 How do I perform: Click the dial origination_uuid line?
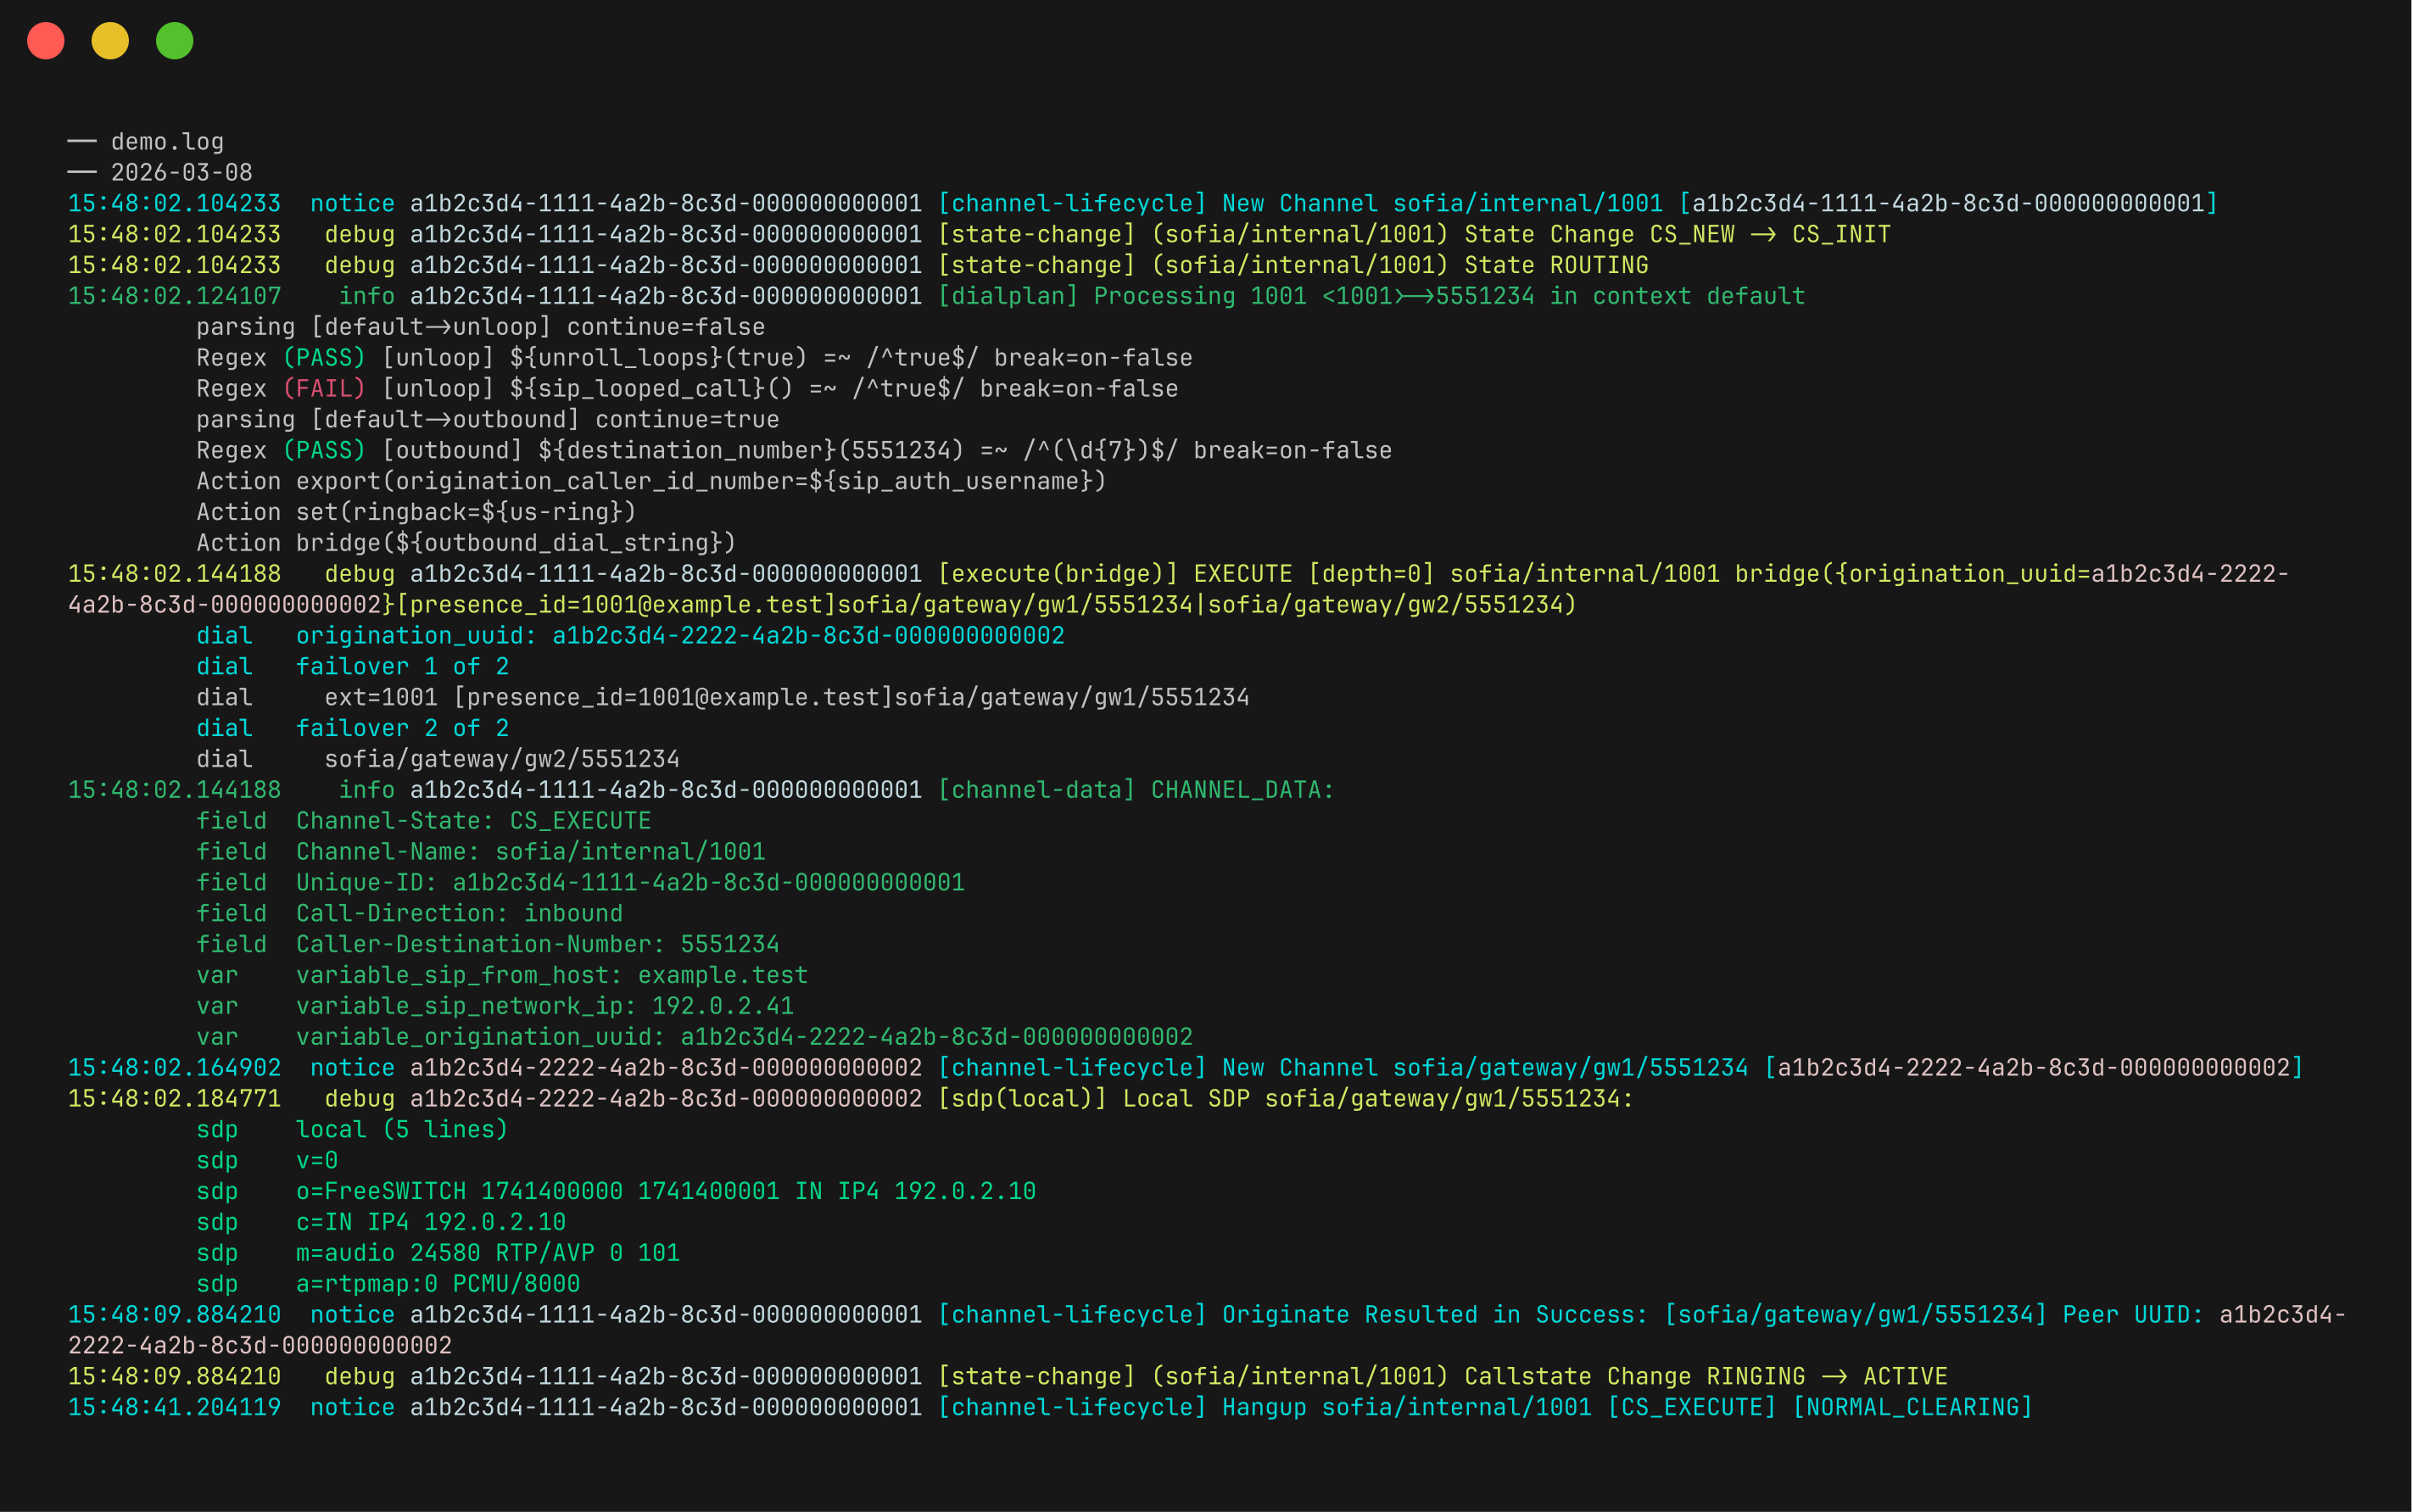[x=630, y=636]
